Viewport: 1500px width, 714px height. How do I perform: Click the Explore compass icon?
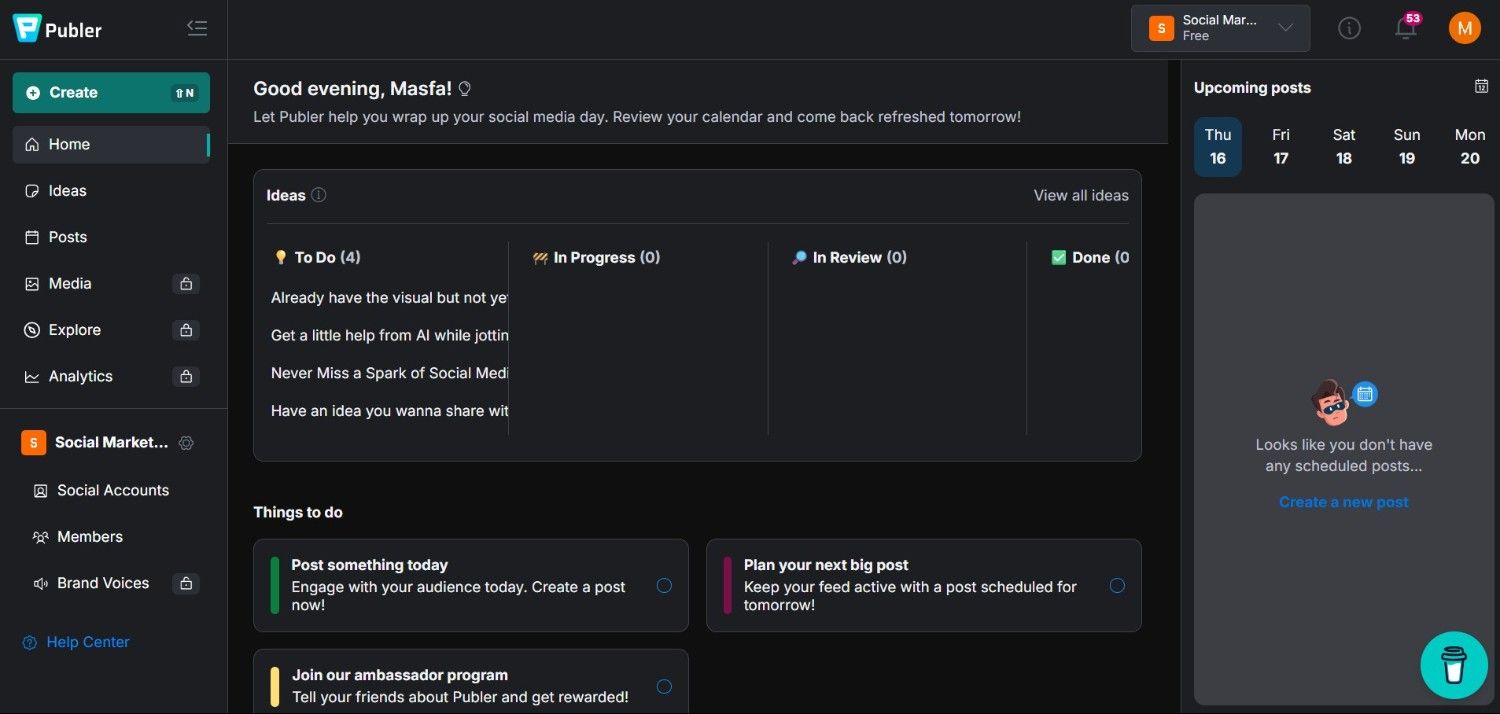pos(32,330)
